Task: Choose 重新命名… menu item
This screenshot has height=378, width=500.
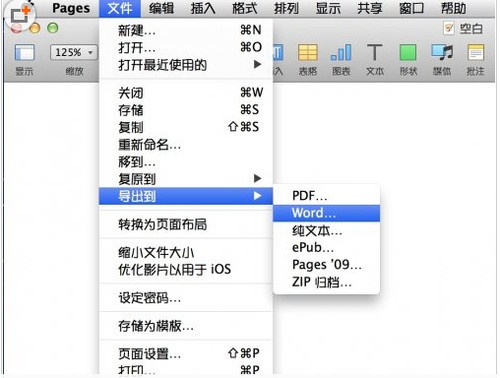Action: click(x=186, y=144)
